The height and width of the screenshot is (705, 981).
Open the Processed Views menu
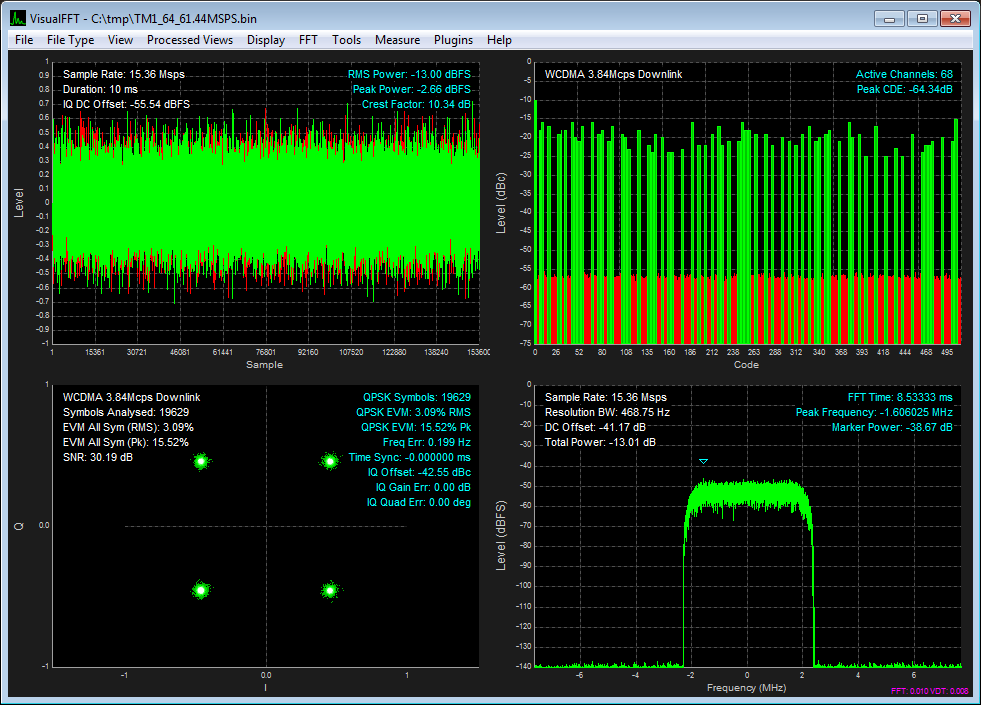tap(189, 40)
